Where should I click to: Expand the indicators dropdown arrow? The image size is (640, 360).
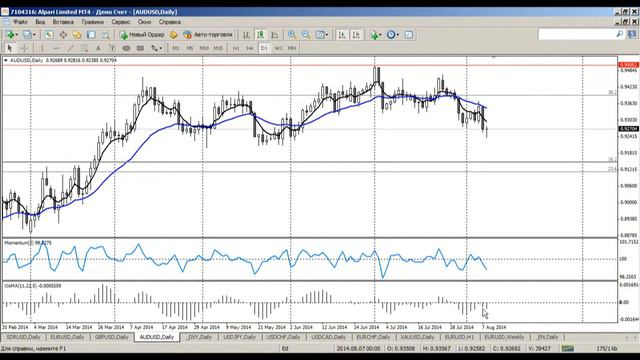(x=380, y=35)
